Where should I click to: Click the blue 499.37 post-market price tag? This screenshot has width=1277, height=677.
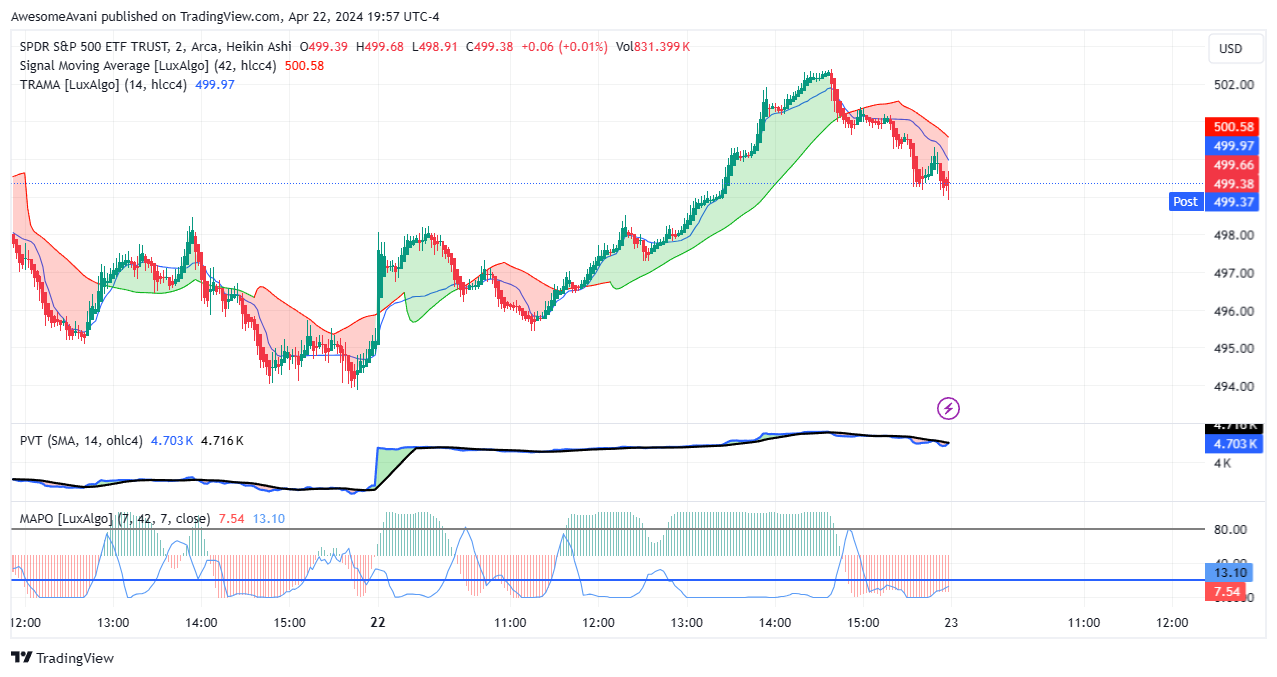1233,202
